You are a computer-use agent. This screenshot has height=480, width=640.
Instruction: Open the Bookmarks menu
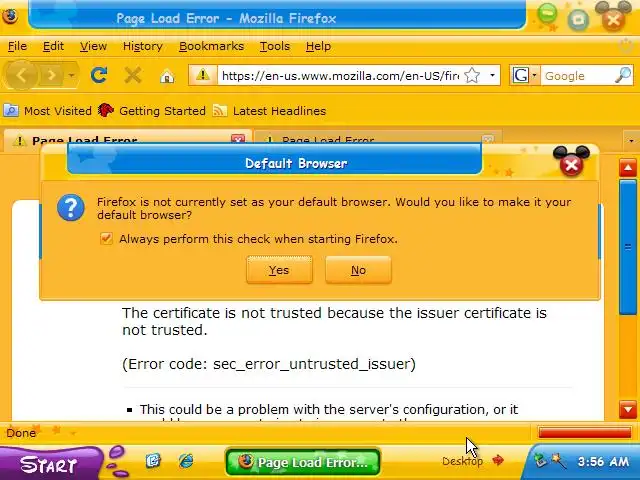click(211, 46)
